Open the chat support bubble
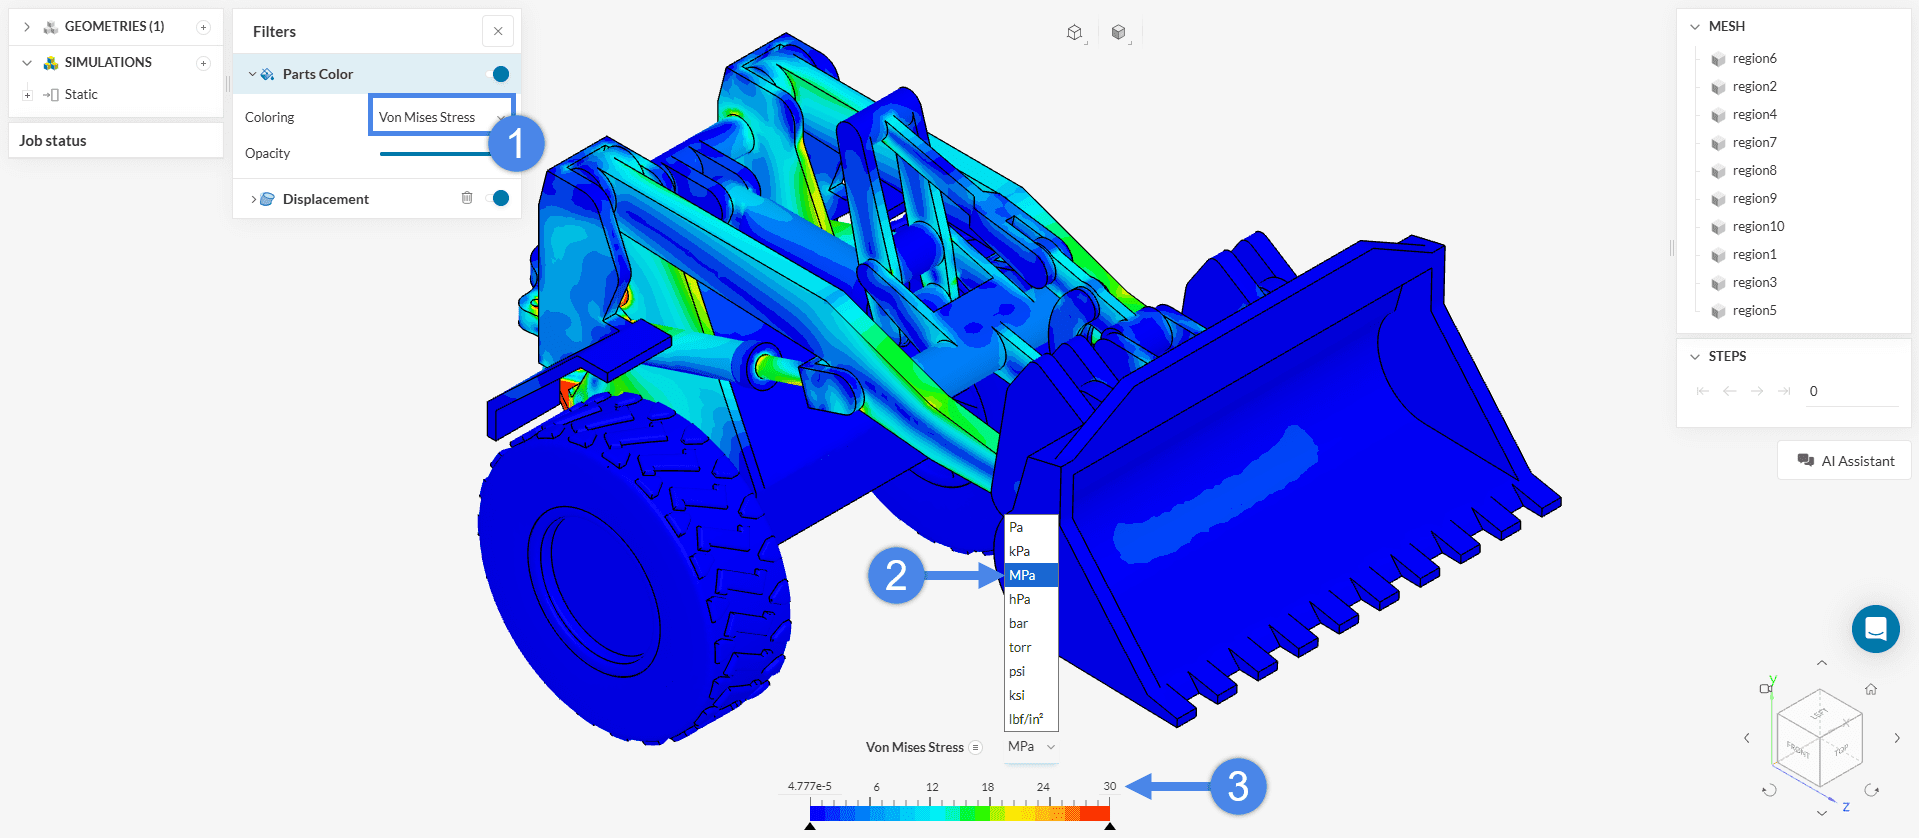 1875,629
